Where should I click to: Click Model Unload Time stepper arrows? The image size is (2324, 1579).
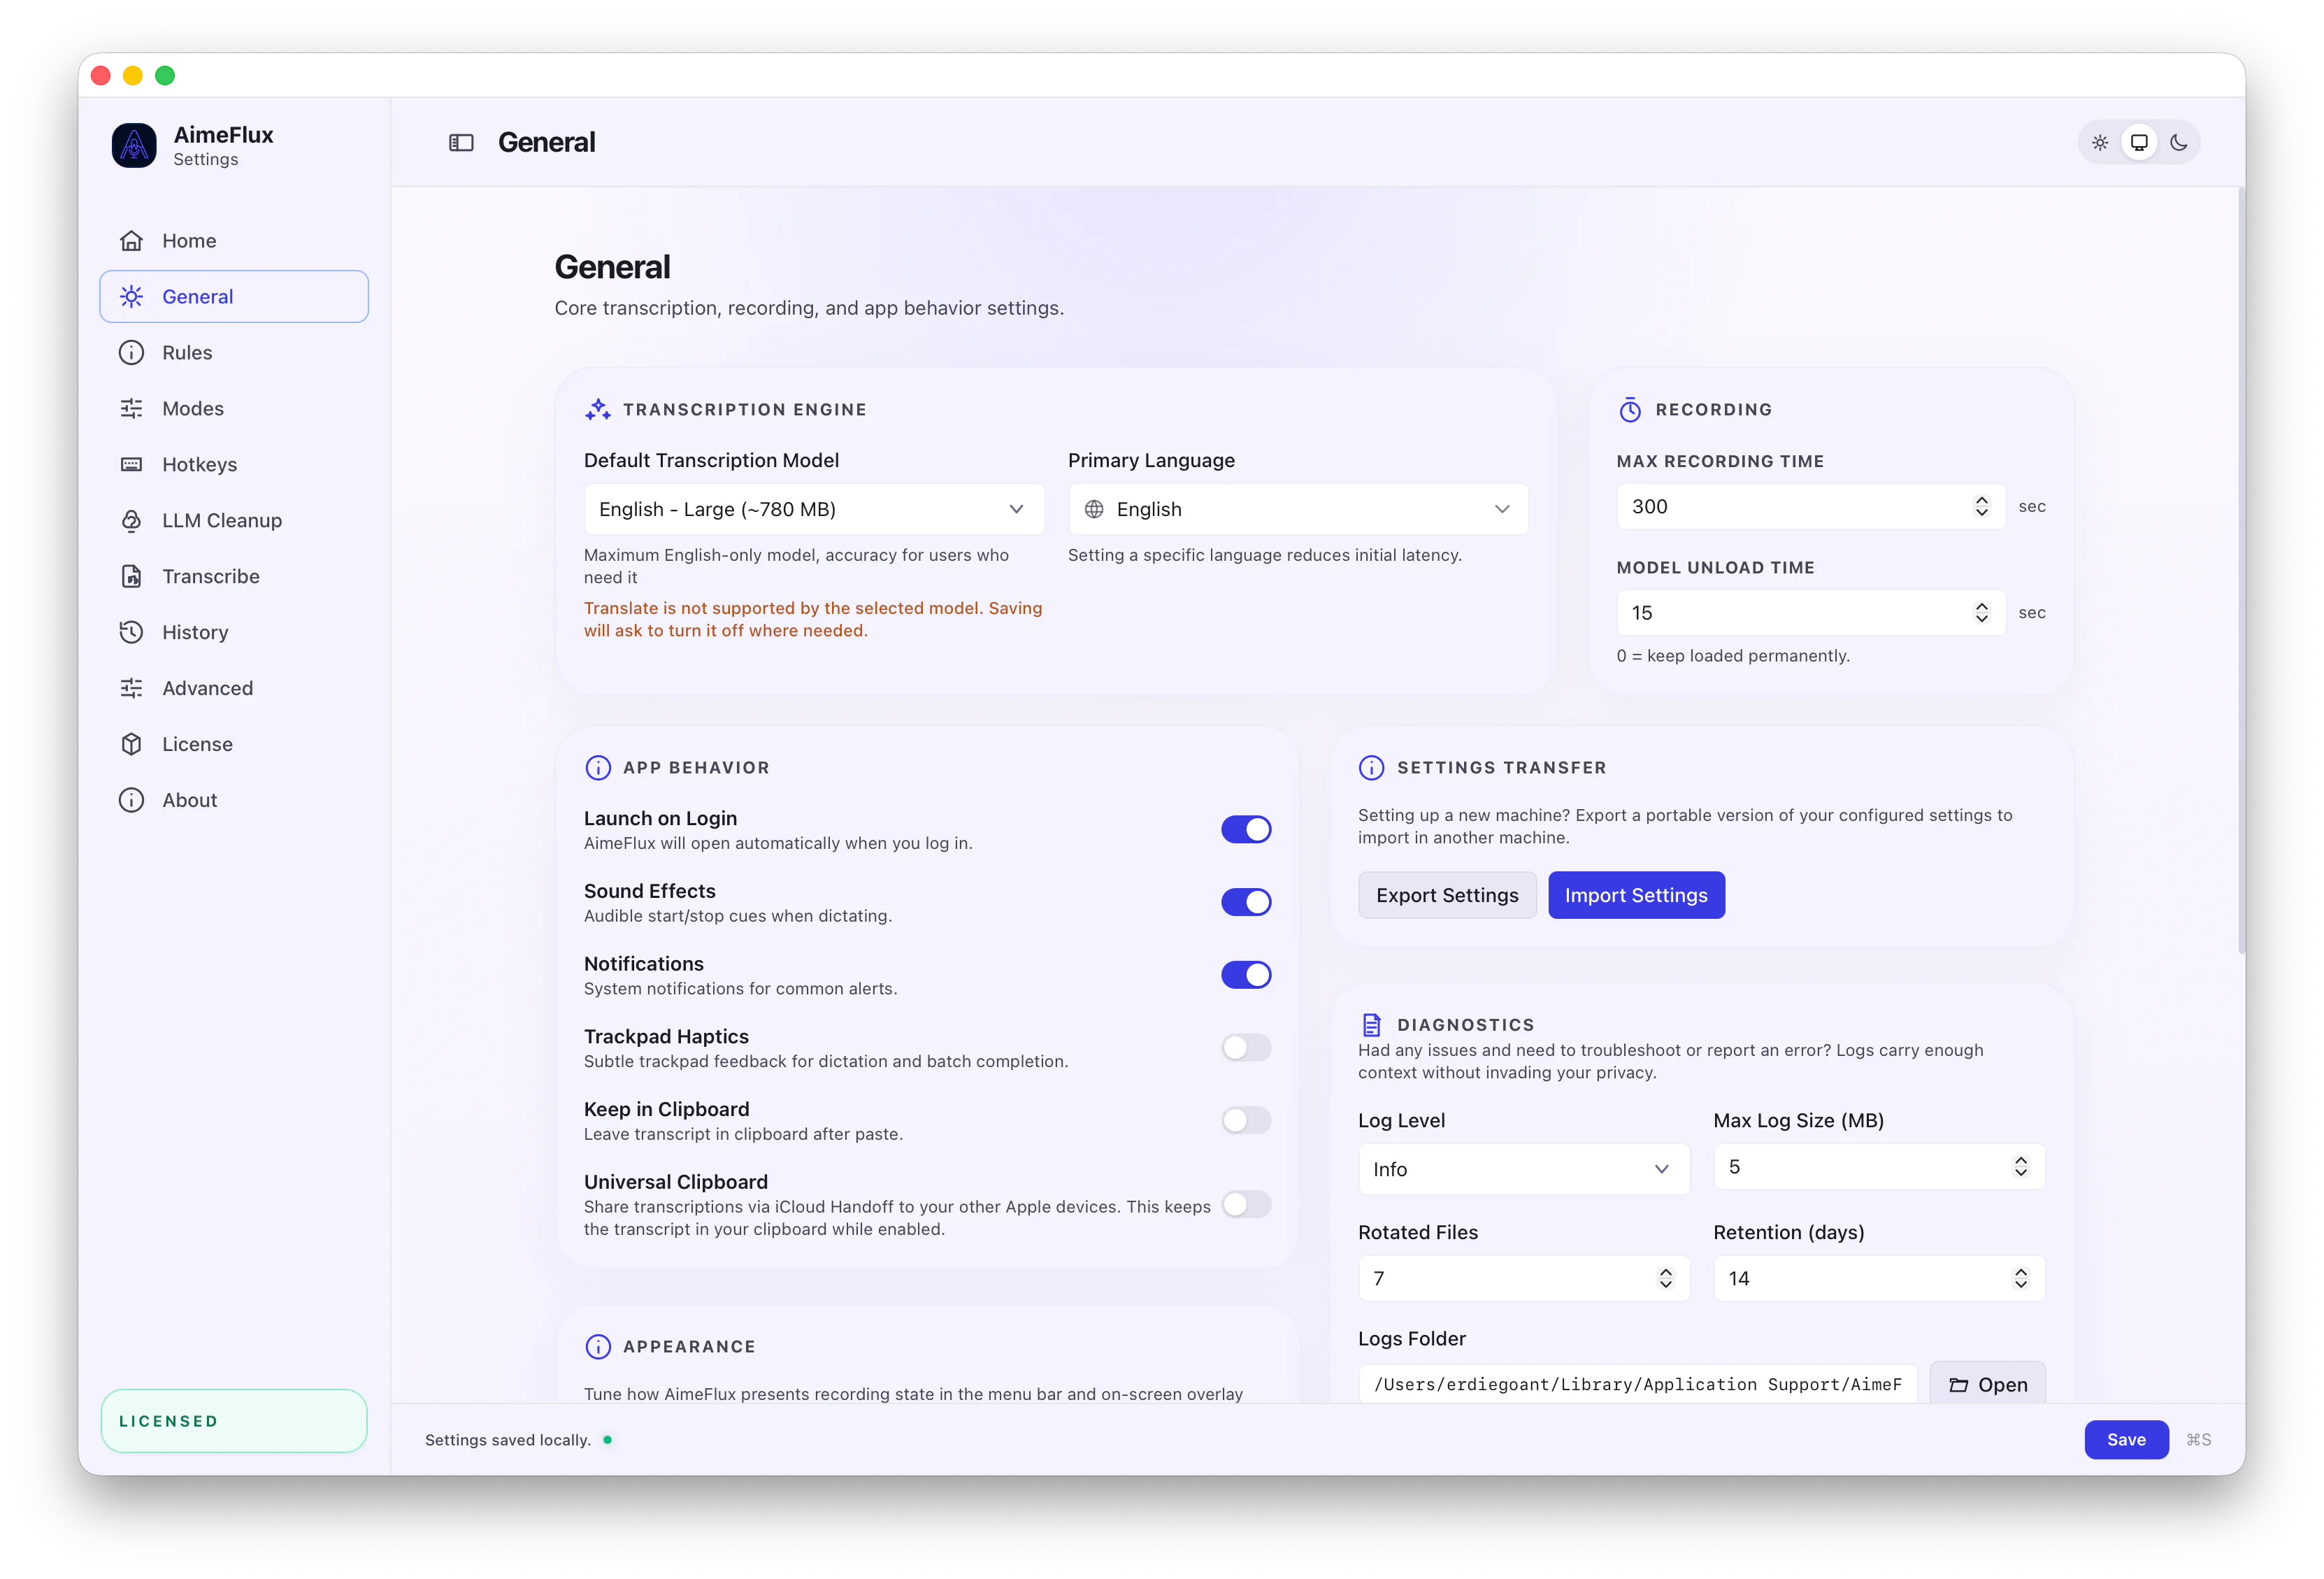click(x=1981, y=613)
